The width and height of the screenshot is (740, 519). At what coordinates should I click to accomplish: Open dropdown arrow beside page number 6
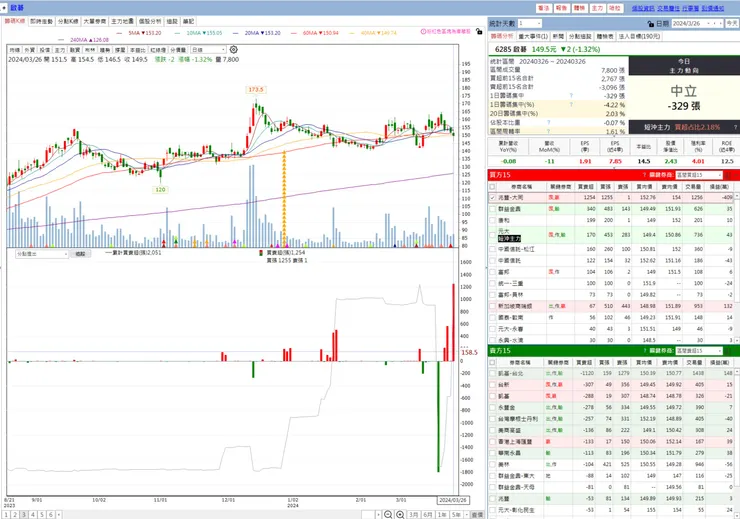[59, 515]
